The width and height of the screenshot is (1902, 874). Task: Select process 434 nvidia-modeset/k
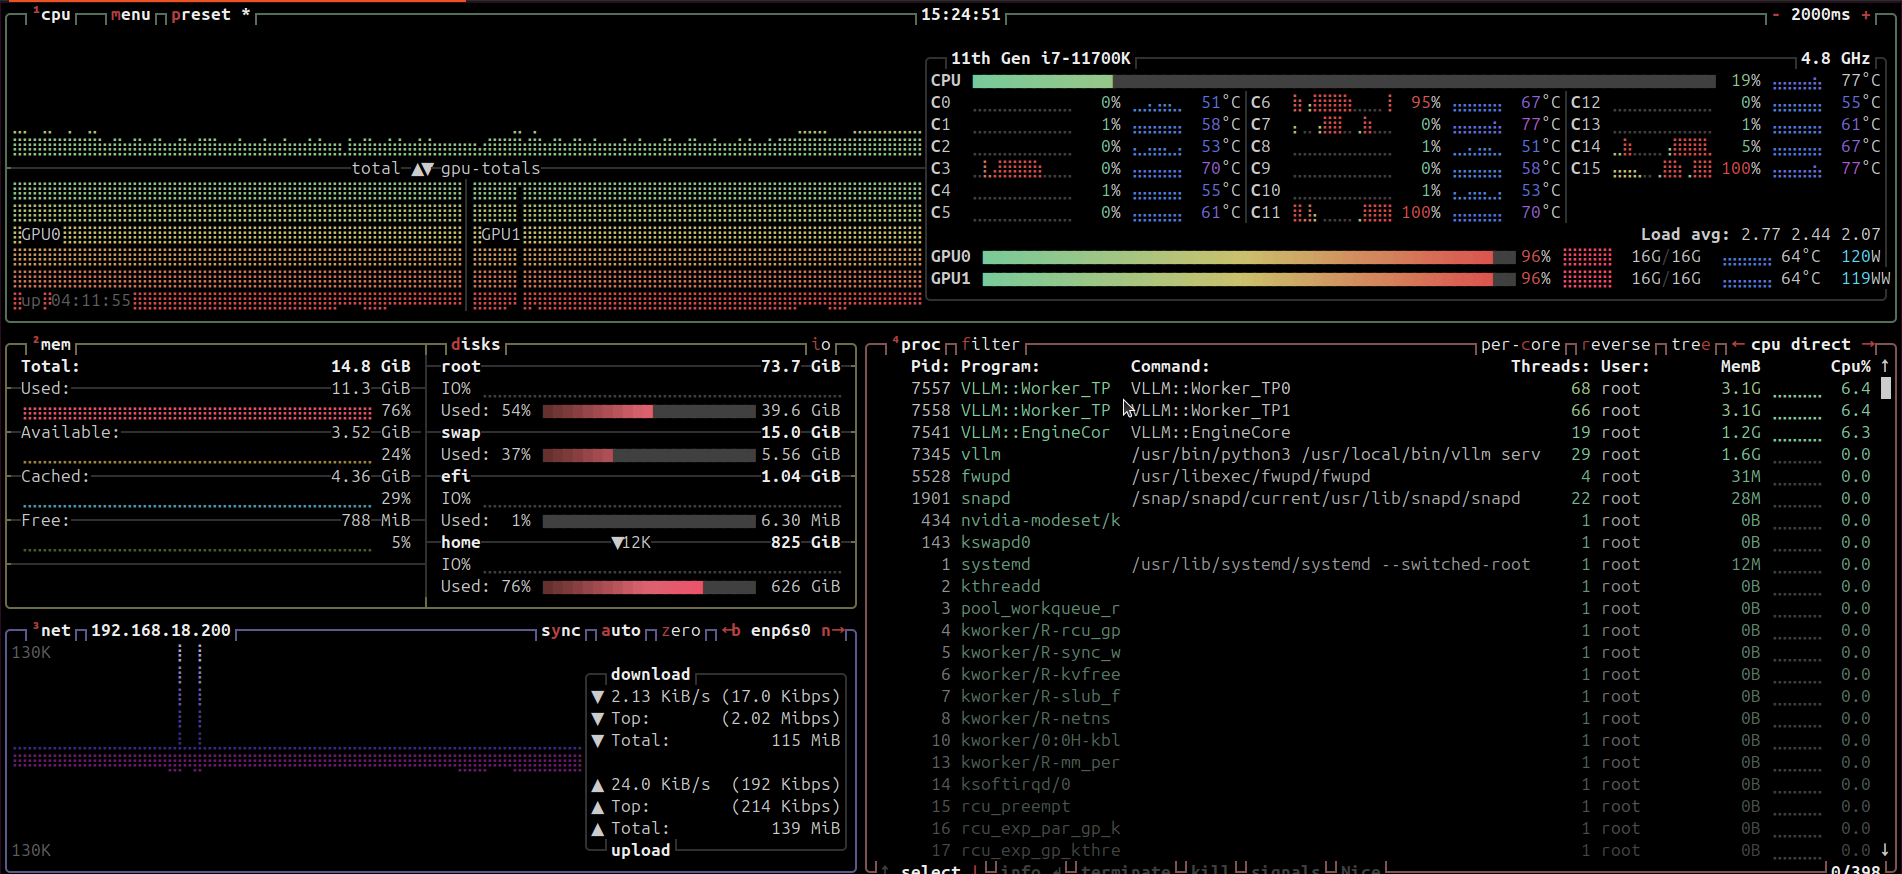[x=1376, y=521]
